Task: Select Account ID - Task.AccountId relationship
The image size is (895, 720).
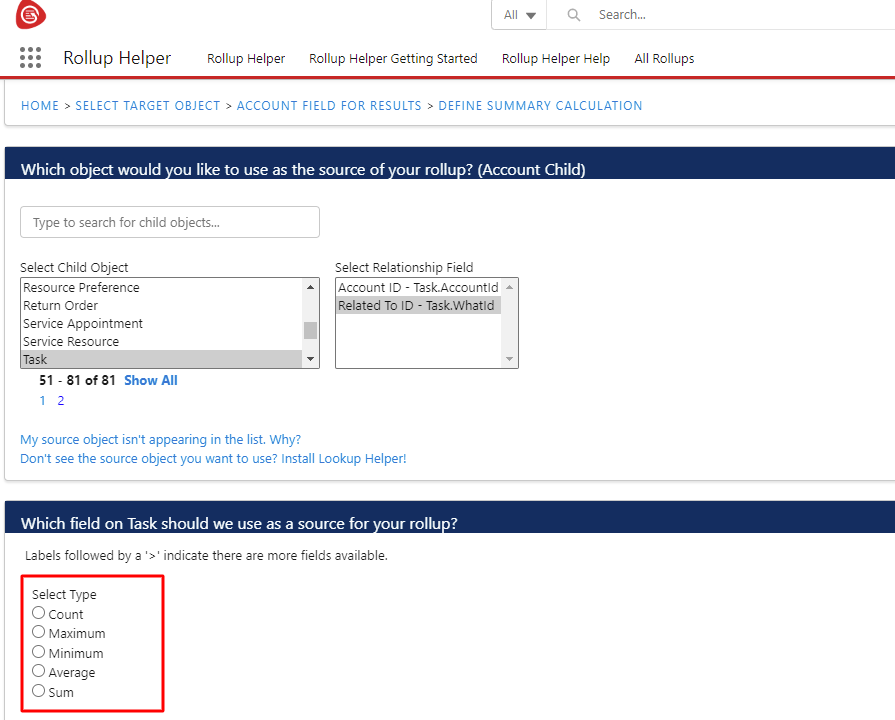Action: click(x=418, y=287)
